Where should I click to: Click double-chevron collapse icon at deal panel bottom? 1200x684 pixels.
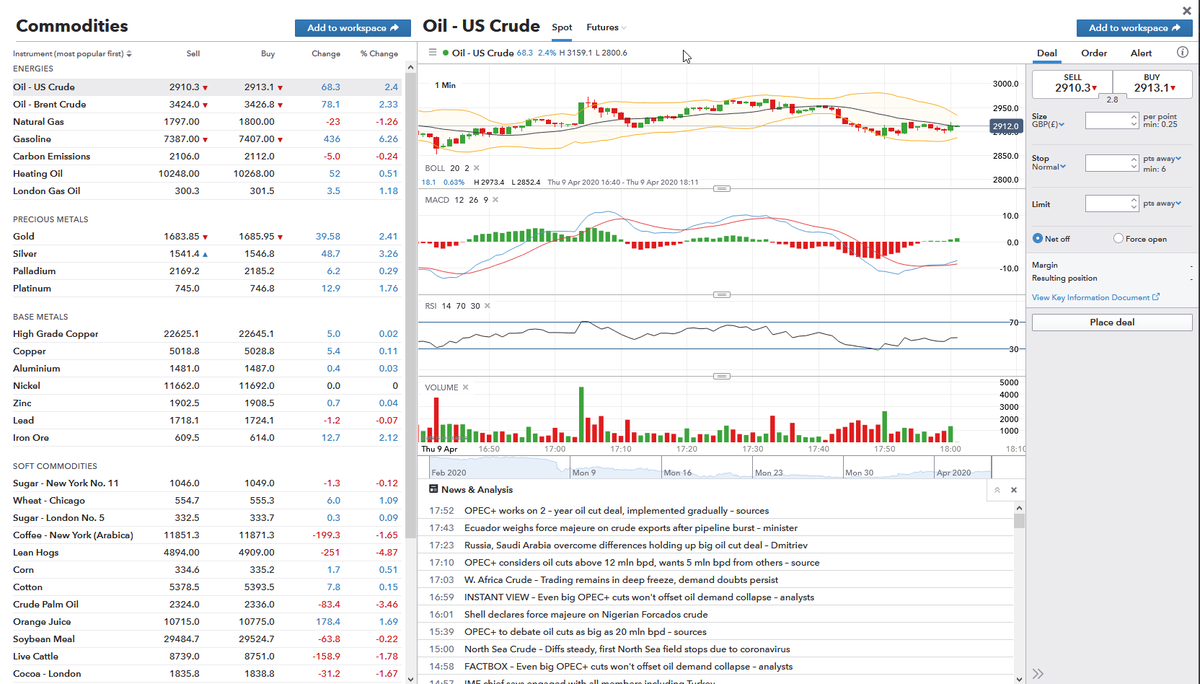point(1038,673)
